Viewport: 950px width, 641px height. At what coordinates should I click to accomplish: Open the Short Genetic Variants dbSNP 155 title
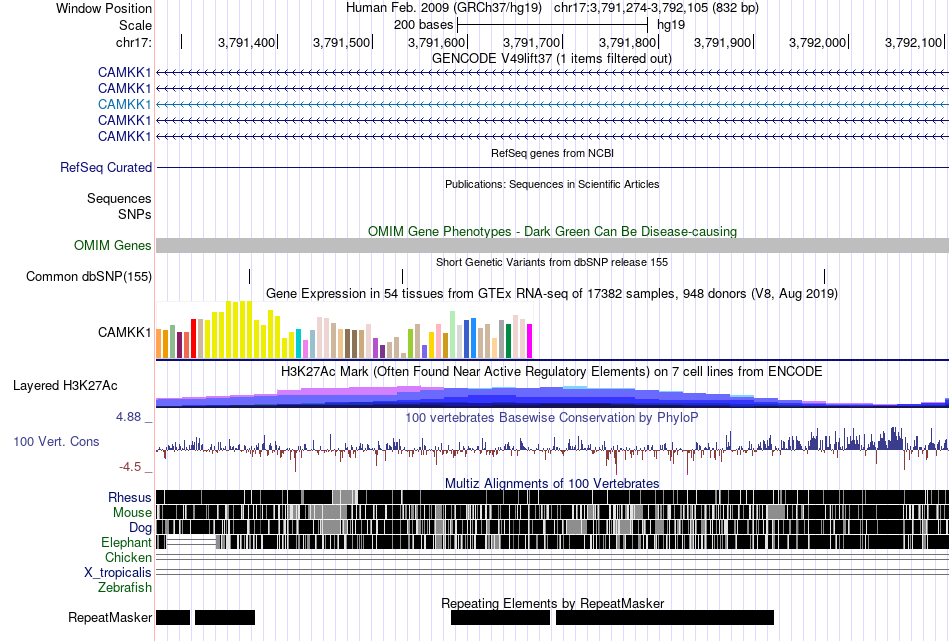click(x=552, y=262)
